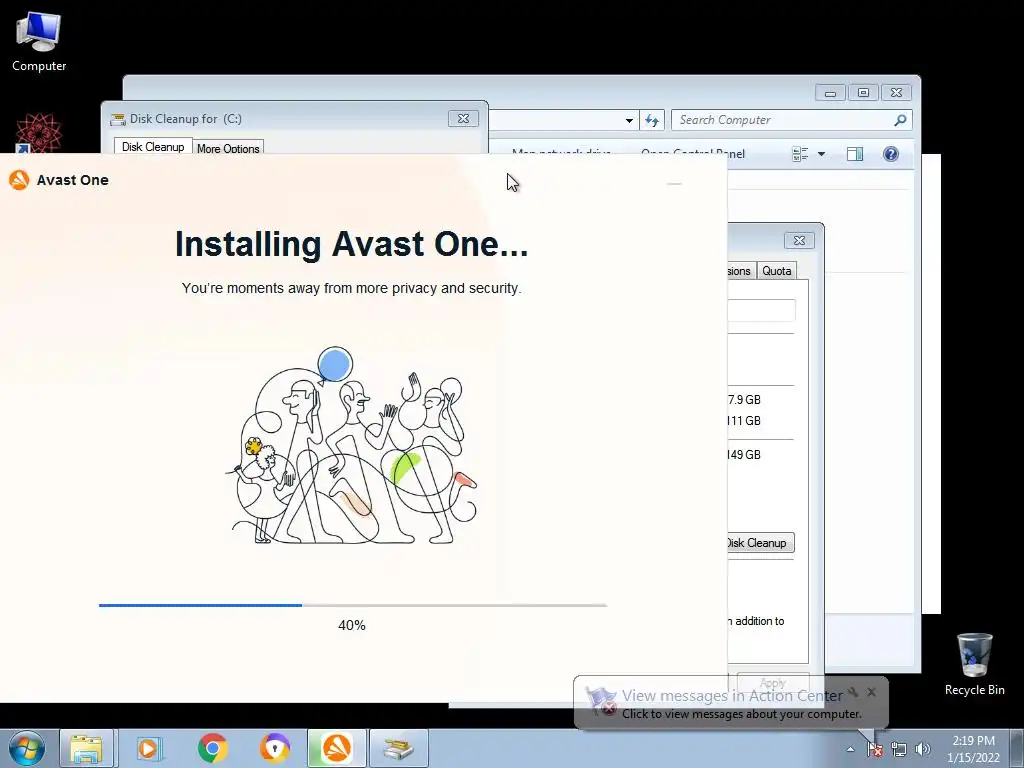
Task: Switch to the More Options tab
Action: coord(228,148)
